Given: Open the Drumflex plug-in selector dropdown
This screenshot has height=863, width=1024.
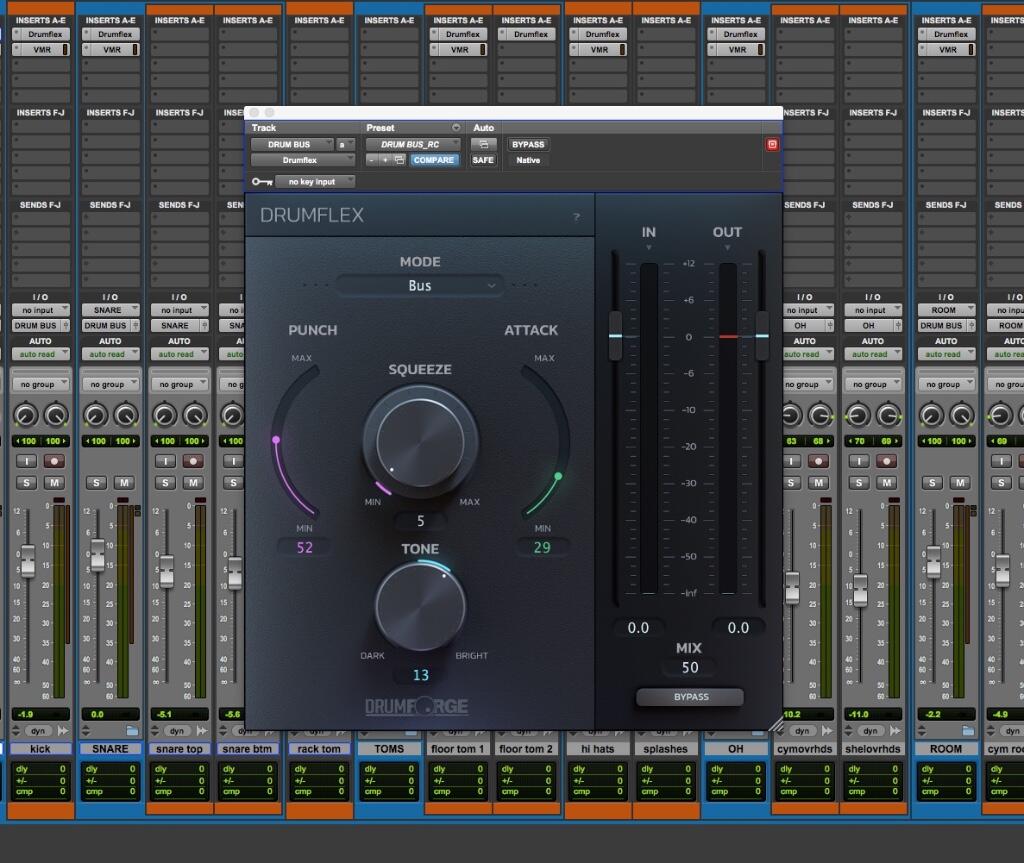Looking at the screenshot, I should click(x=302, y=160).
